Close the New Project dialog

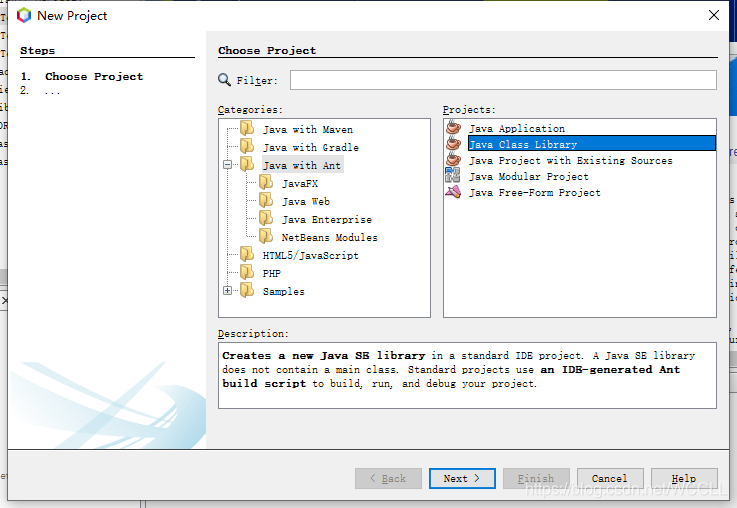coord(713,15)
